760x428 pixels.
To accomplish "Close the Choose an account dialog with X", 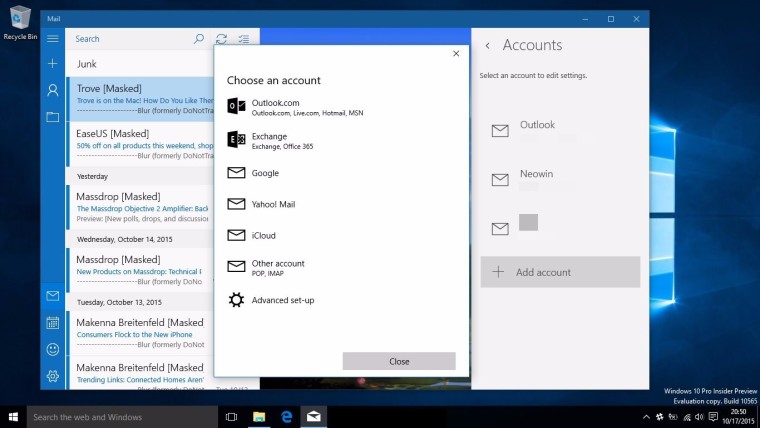I will pos(456,53).
